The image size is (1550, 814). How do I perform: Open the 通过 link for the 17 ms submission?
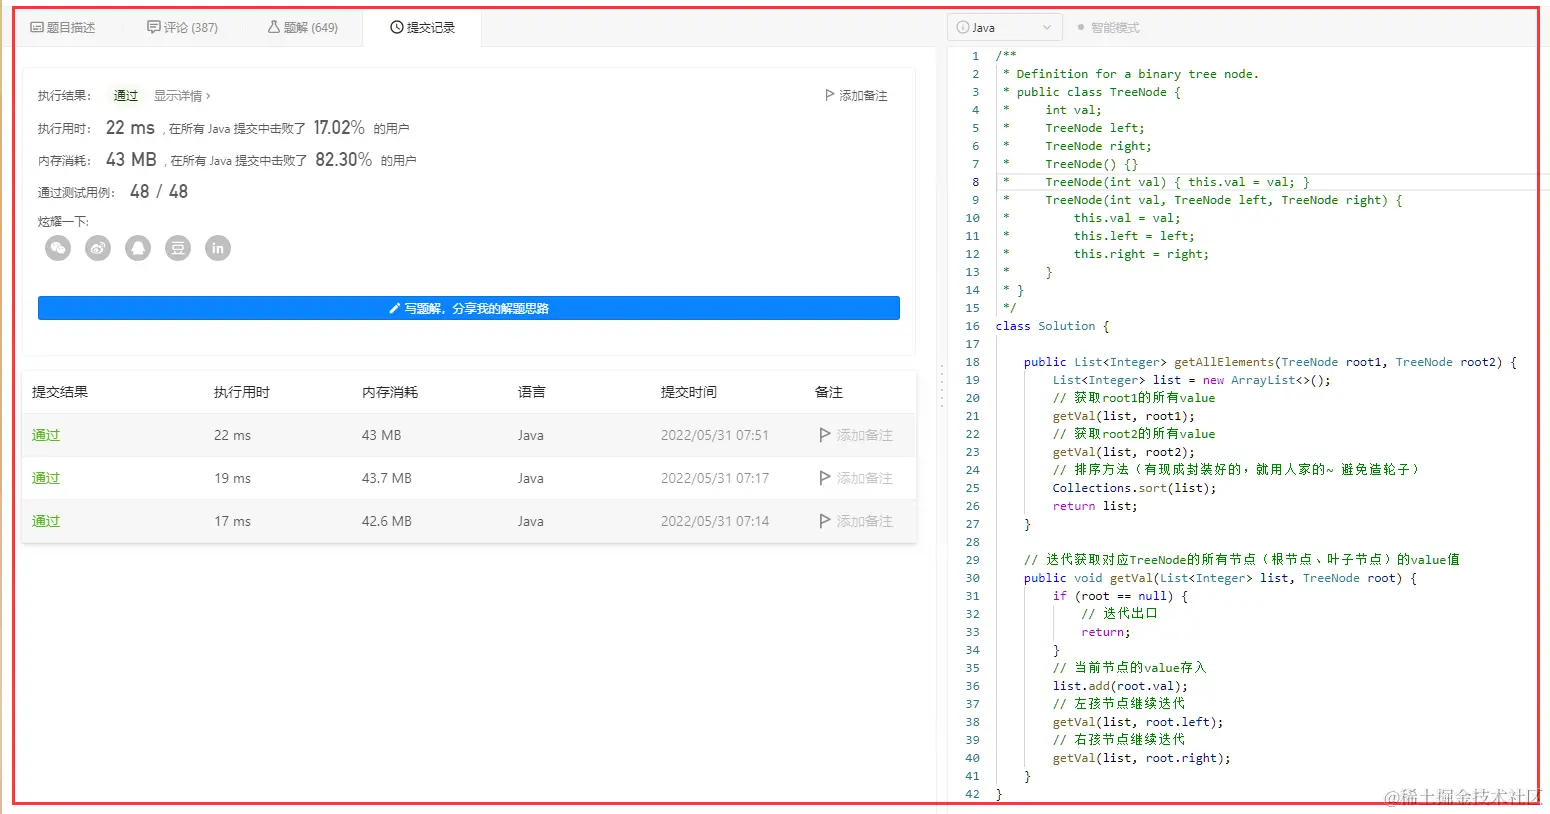click(46, 521)
